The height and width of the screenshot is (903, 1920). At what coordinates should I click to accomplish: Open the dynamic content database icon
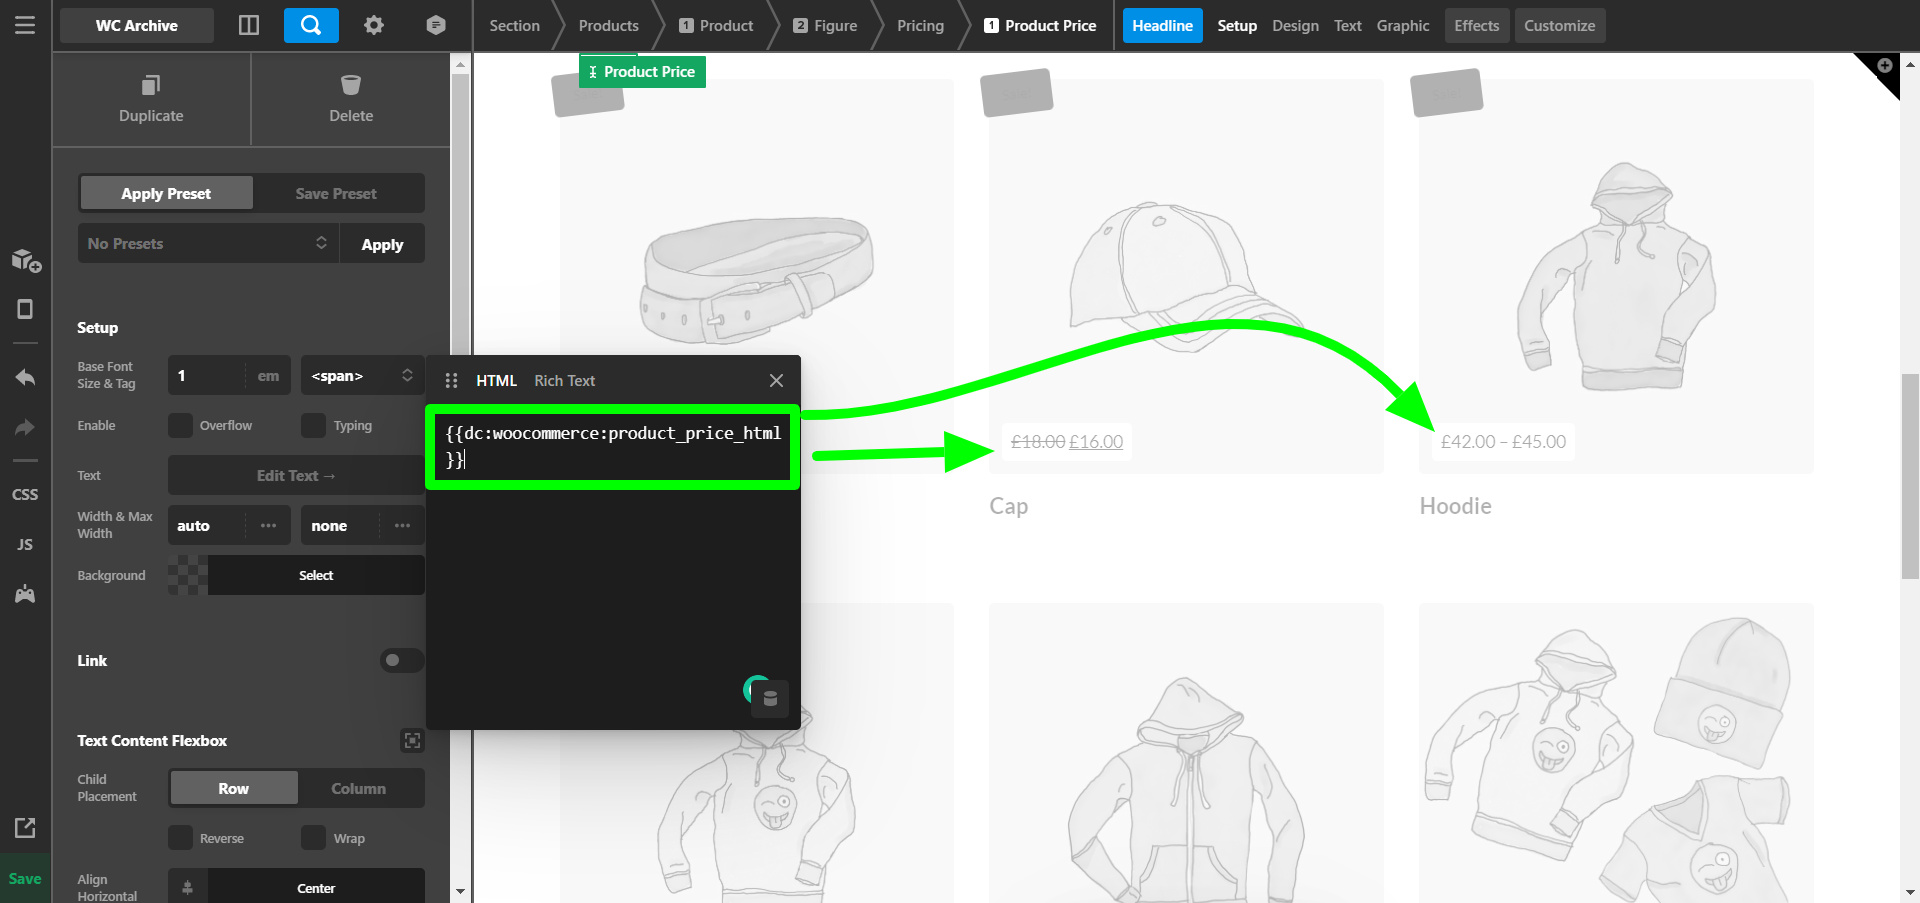click(770, 698)
